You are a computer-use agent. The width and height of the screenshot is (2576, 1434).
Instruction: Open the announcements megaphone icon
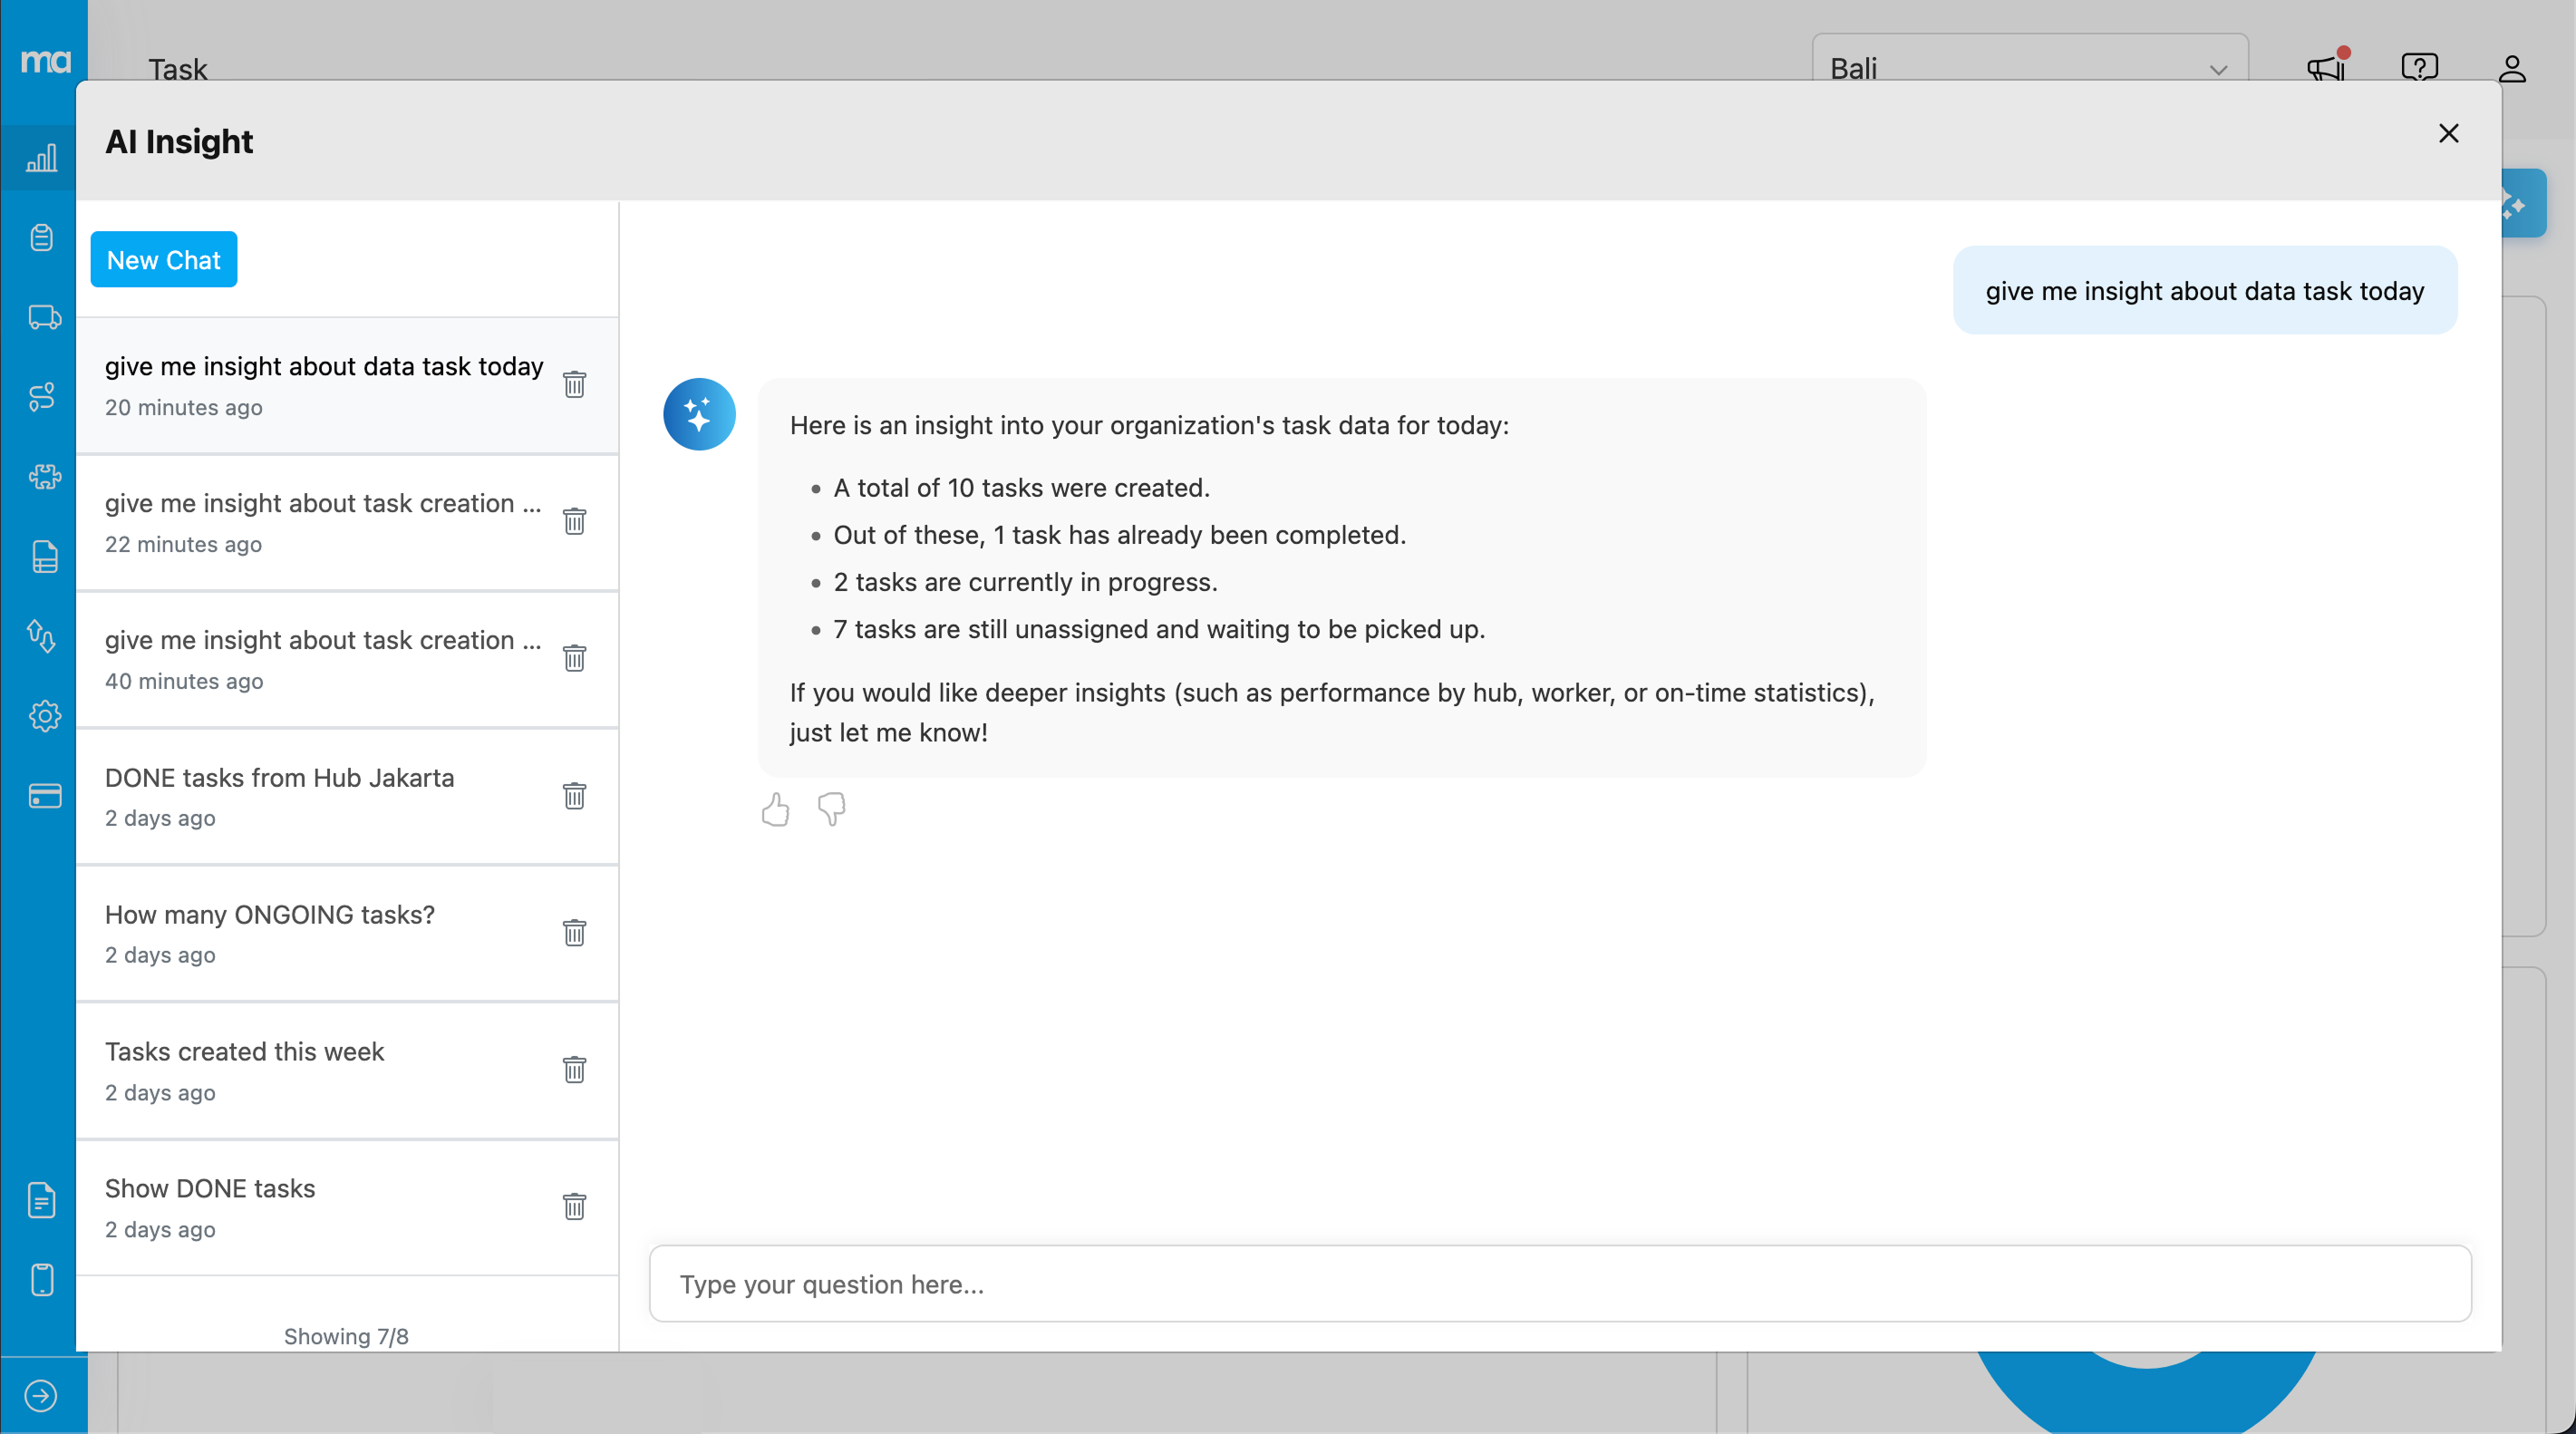pyautogui.click(x=2326, y=68)
